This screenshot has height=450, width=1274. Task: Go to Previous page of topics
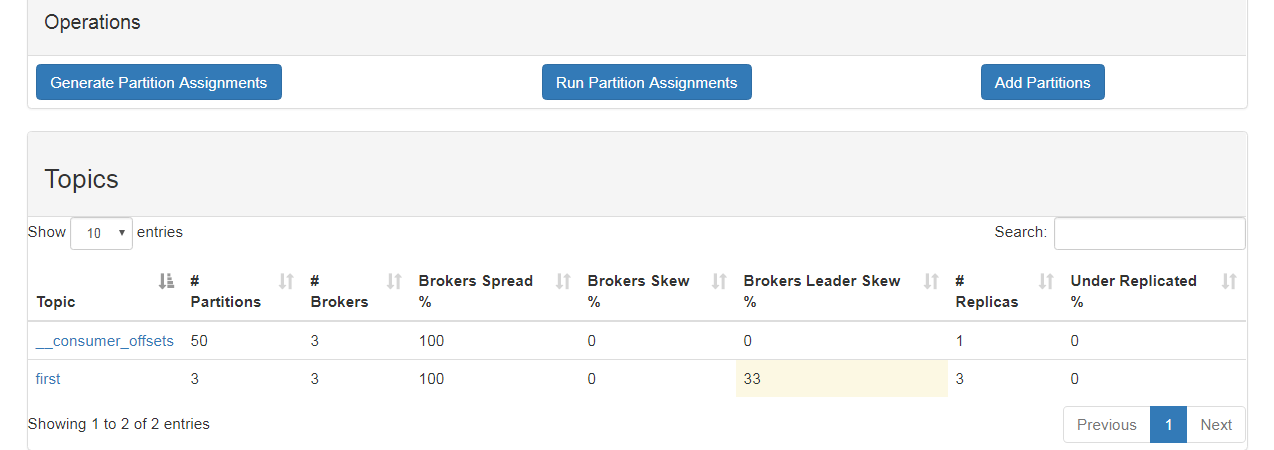click(x=1107, y=424)
